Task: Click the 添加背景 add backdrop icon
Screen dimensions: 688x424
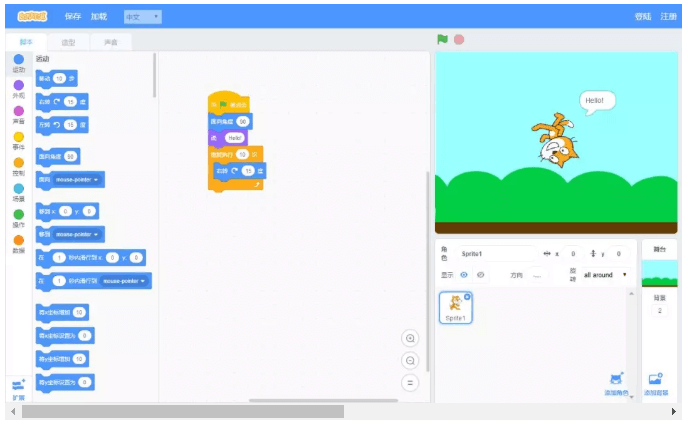Action: 656,379
